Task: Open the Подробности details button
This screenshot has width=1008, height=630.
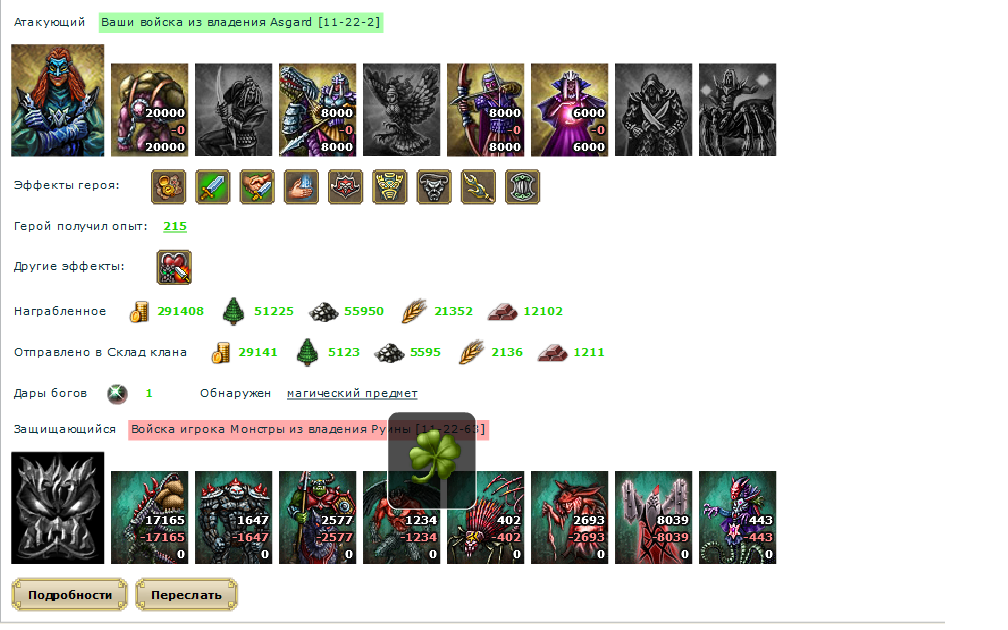Action: [69, 595]
